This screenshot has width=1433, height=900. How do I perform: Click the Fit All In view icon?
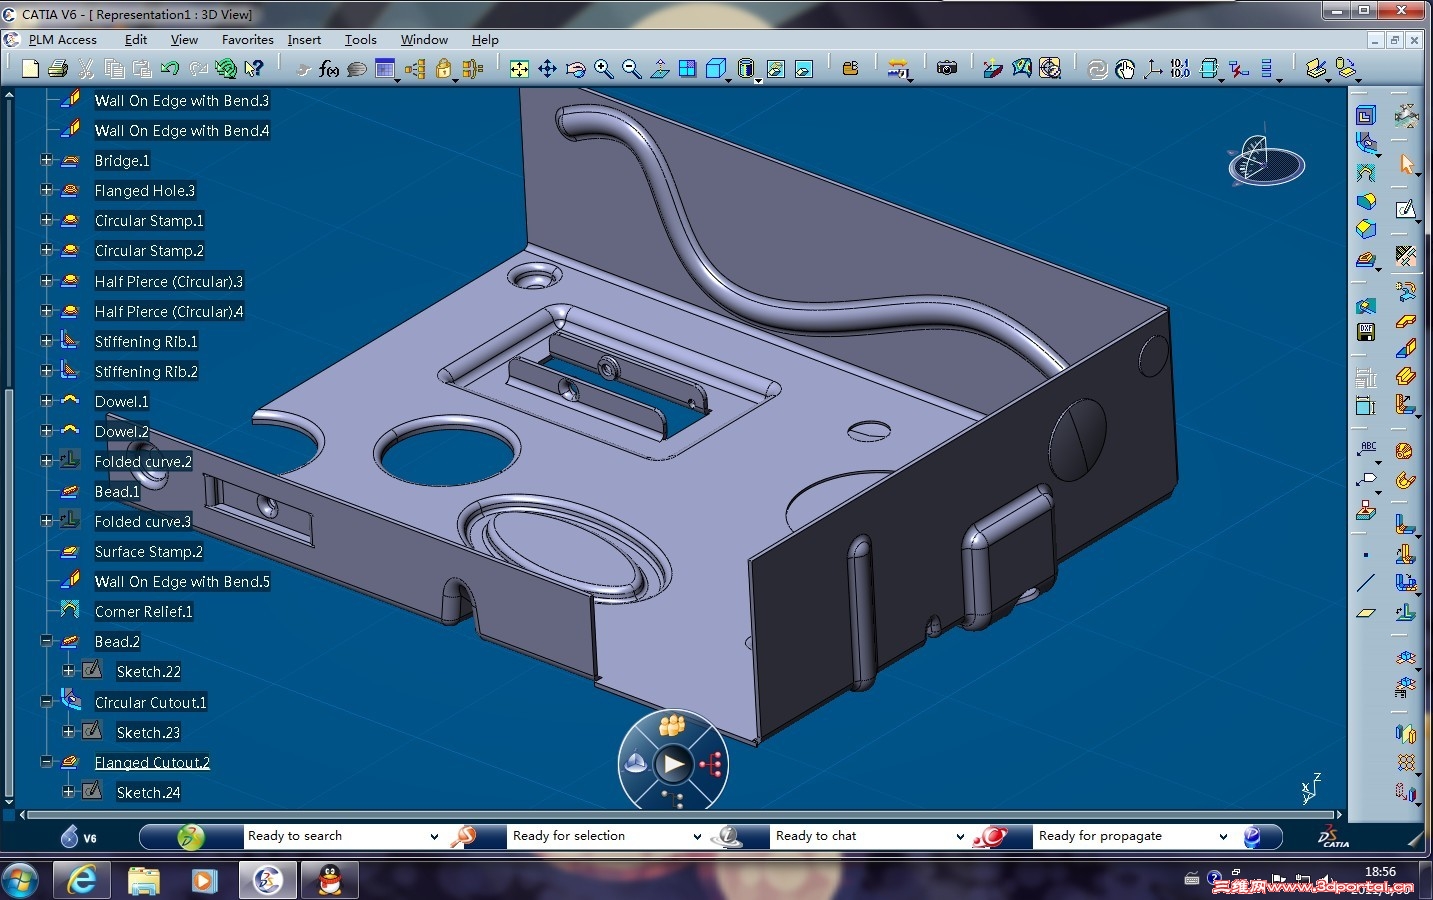tap(519, 68)
